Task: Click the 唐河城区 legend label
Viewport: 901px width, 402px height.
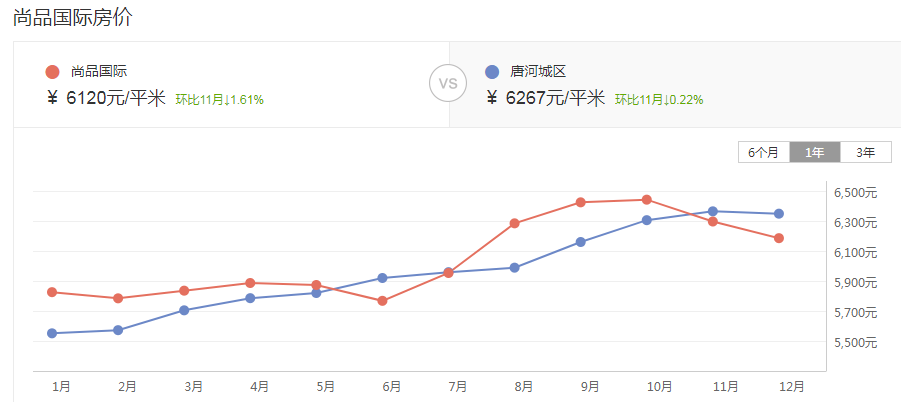Action: click(537, 71)
